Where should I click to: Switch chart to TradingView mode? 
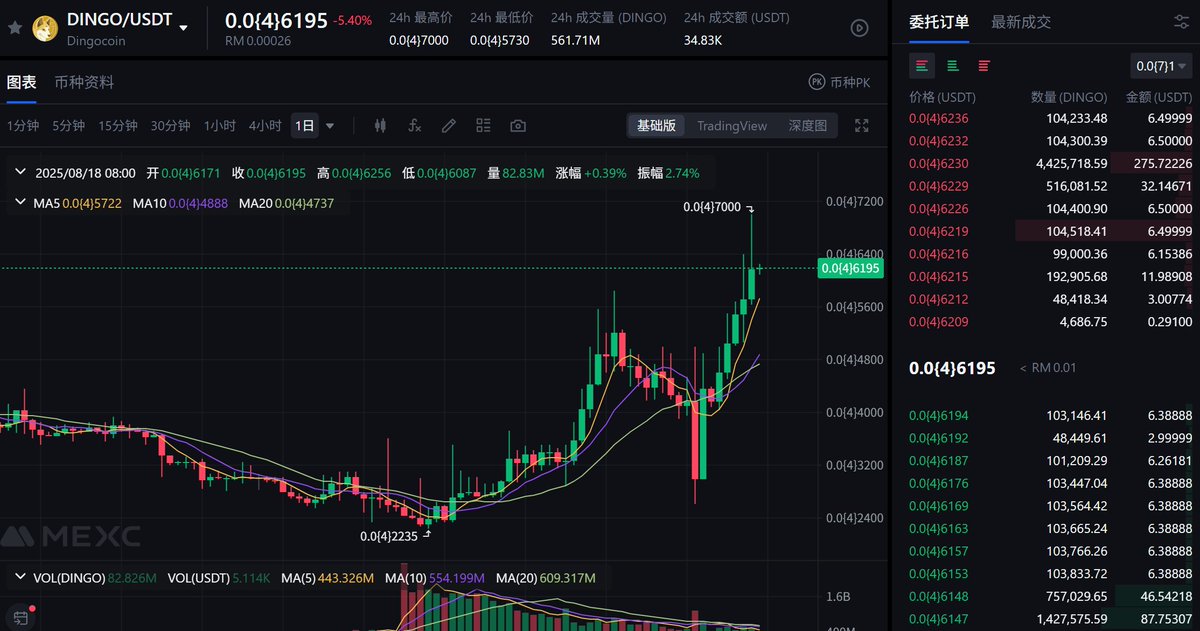[x=732, y=126]
